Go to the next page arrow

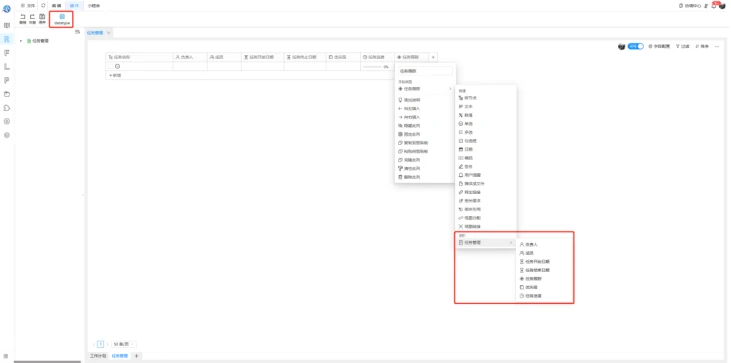tap(107, 344)
